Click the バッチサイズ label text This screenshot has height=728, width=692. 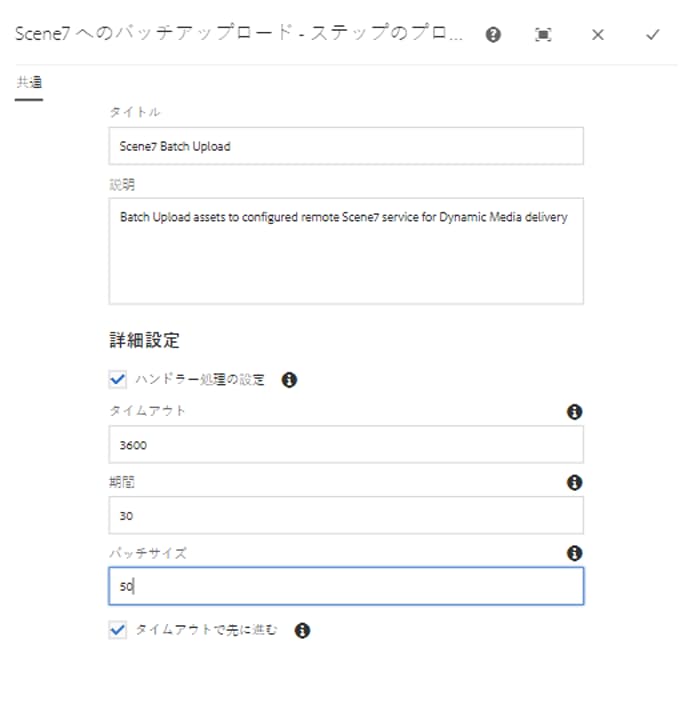[148, 553]
